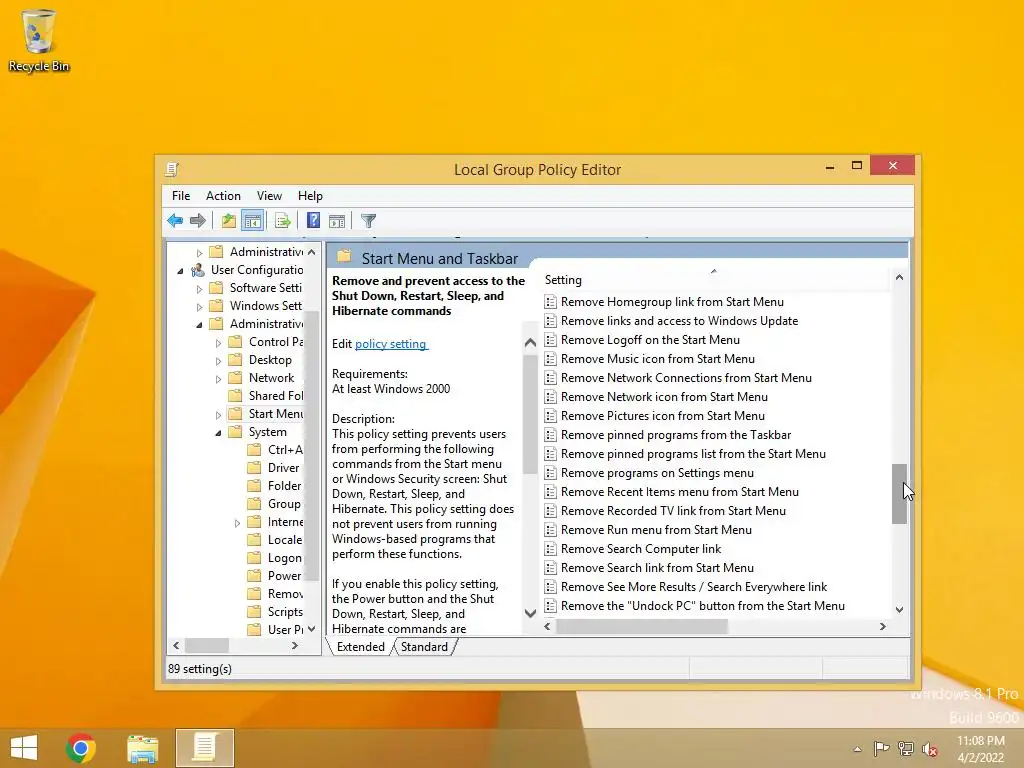Click the muted volume tray icon
1024x768 pixels.
[930, 749]
